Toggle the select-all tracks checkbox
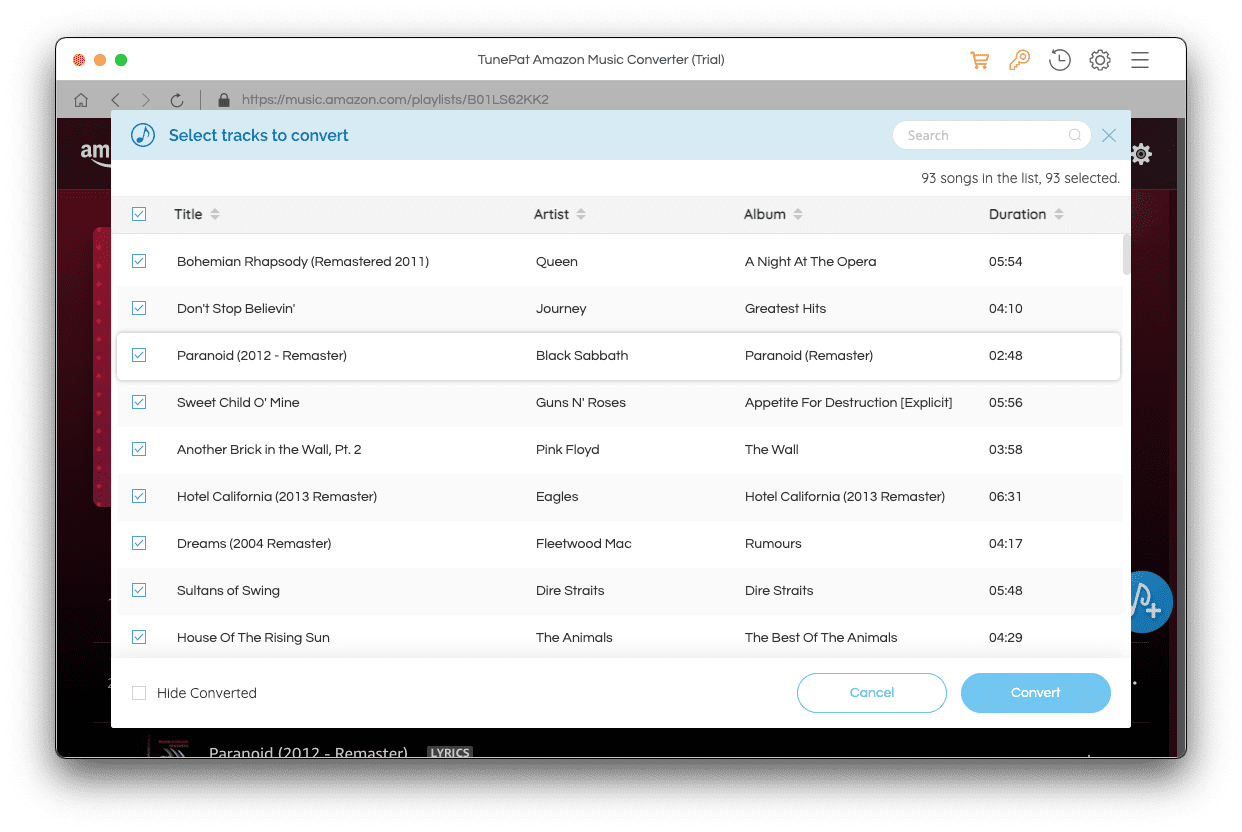Screen dimensions: 1242x832 [139, 214]
